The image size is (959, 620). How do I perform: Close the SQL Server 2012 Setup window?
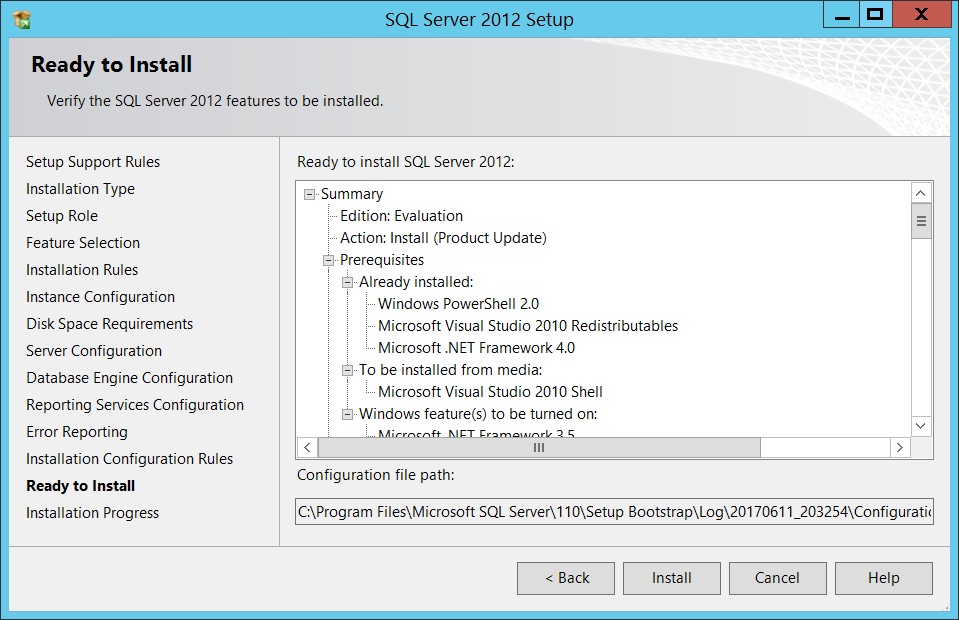click(x=921, y=15)
